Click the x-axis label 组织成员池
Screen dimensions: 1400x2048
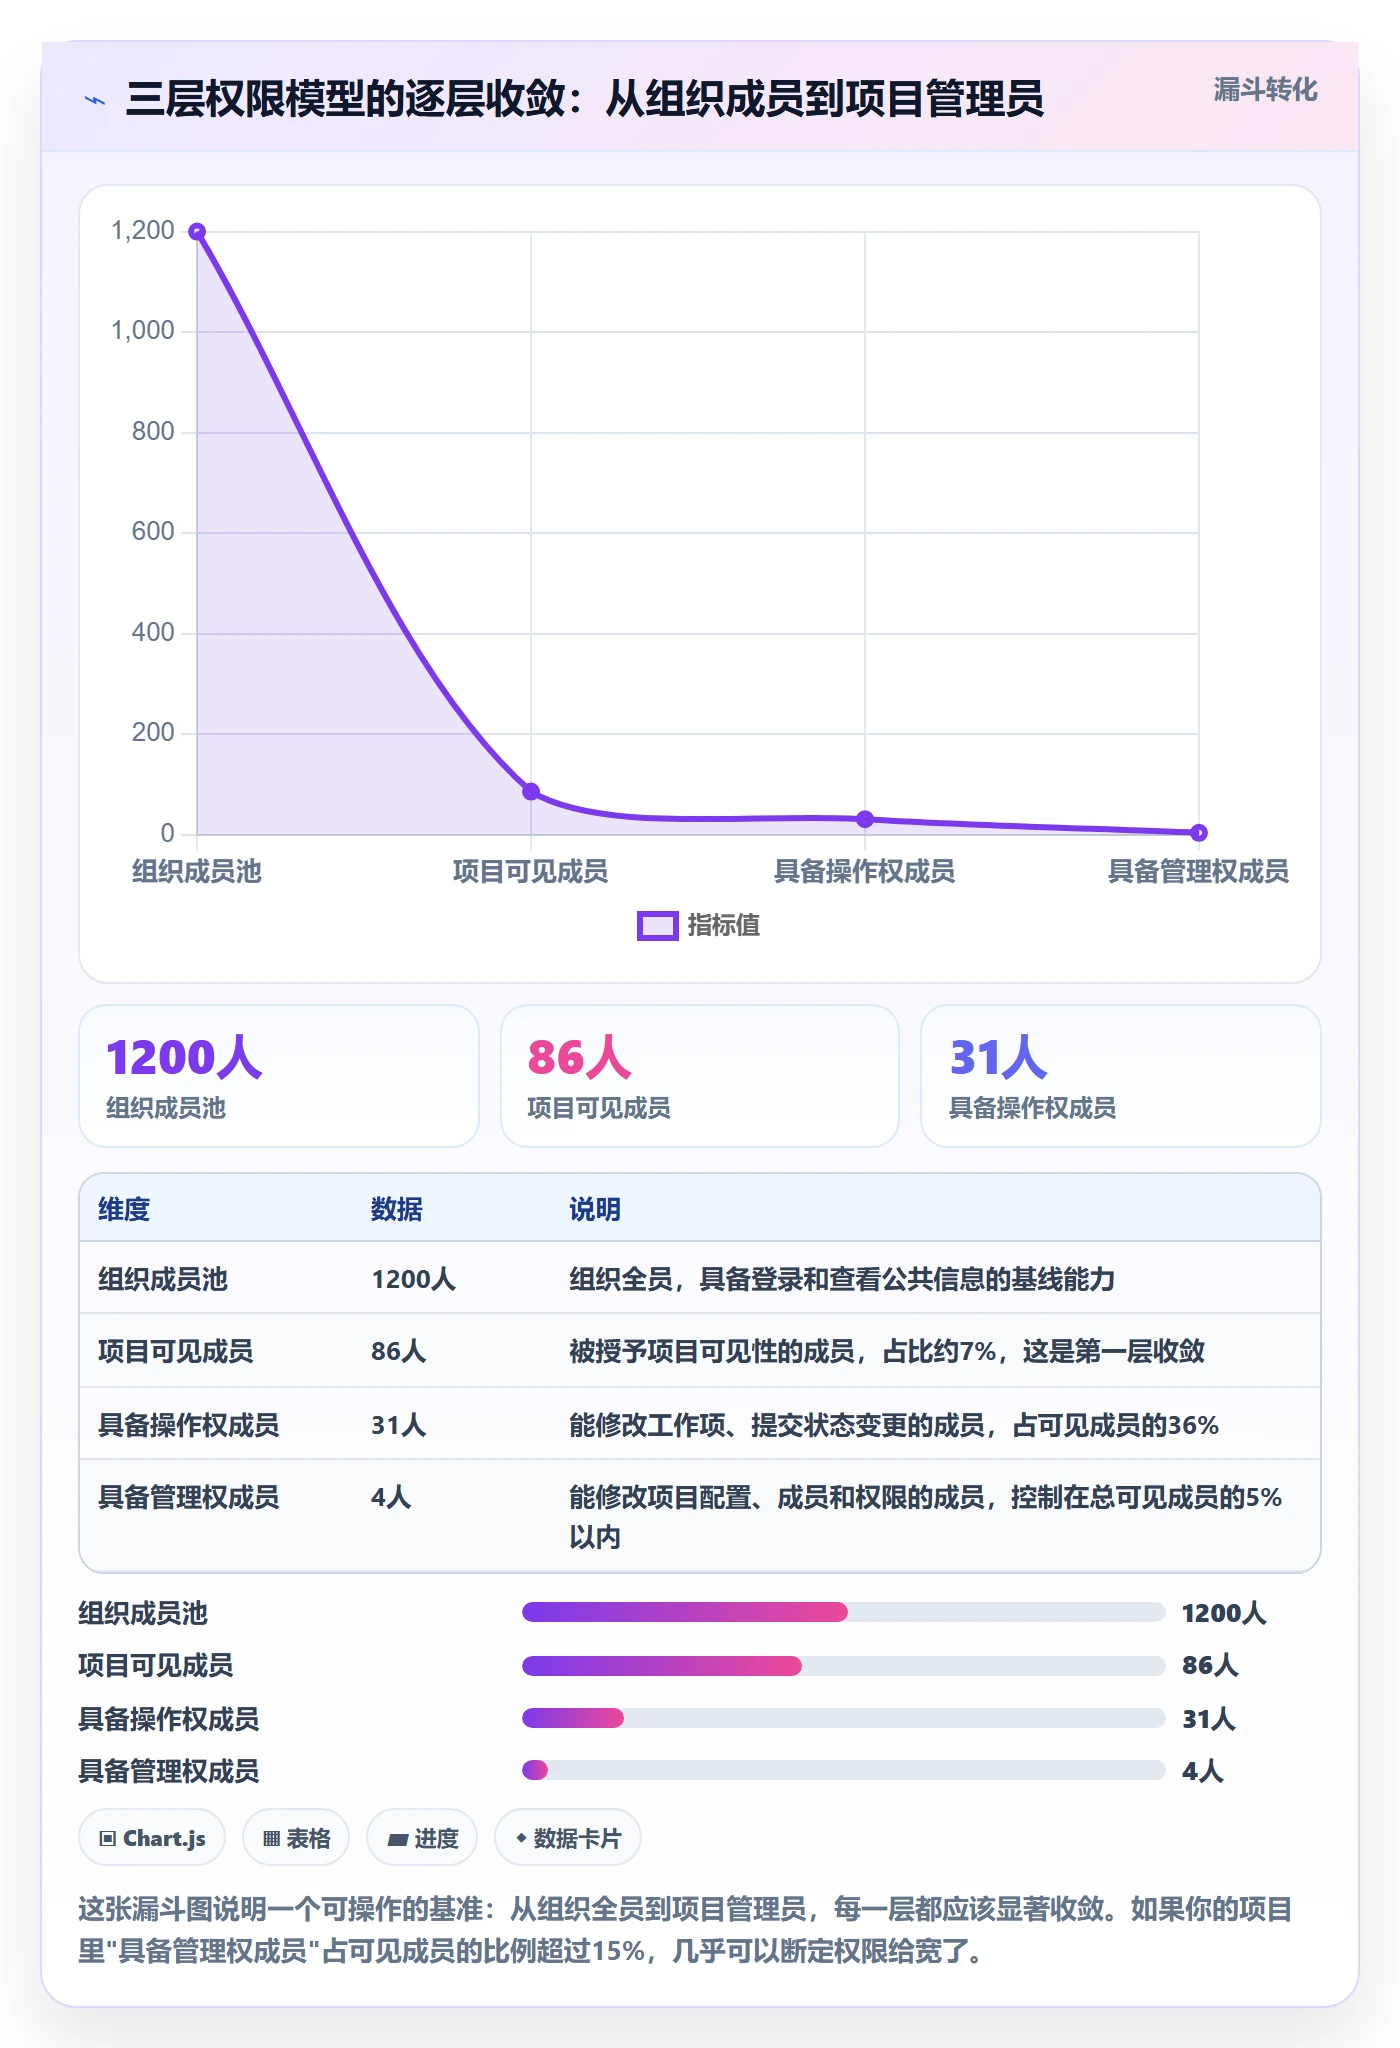click(197, 871)
